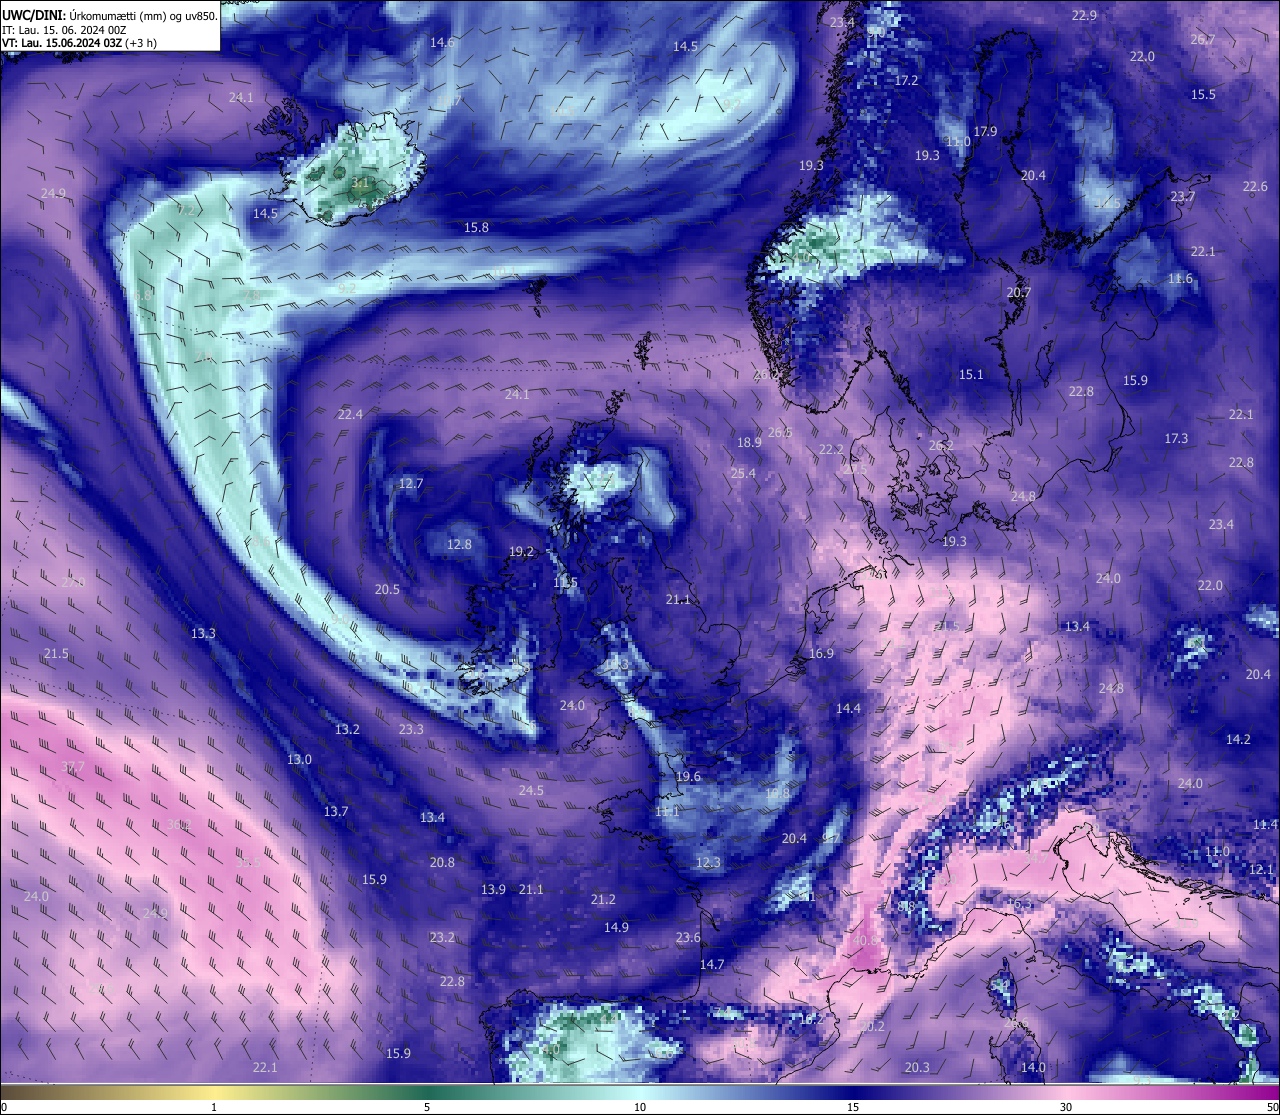
Task: Click the 'VT: Lau. 15.06.2024 03Z (+3 h)' line
Action: [79, 42]
